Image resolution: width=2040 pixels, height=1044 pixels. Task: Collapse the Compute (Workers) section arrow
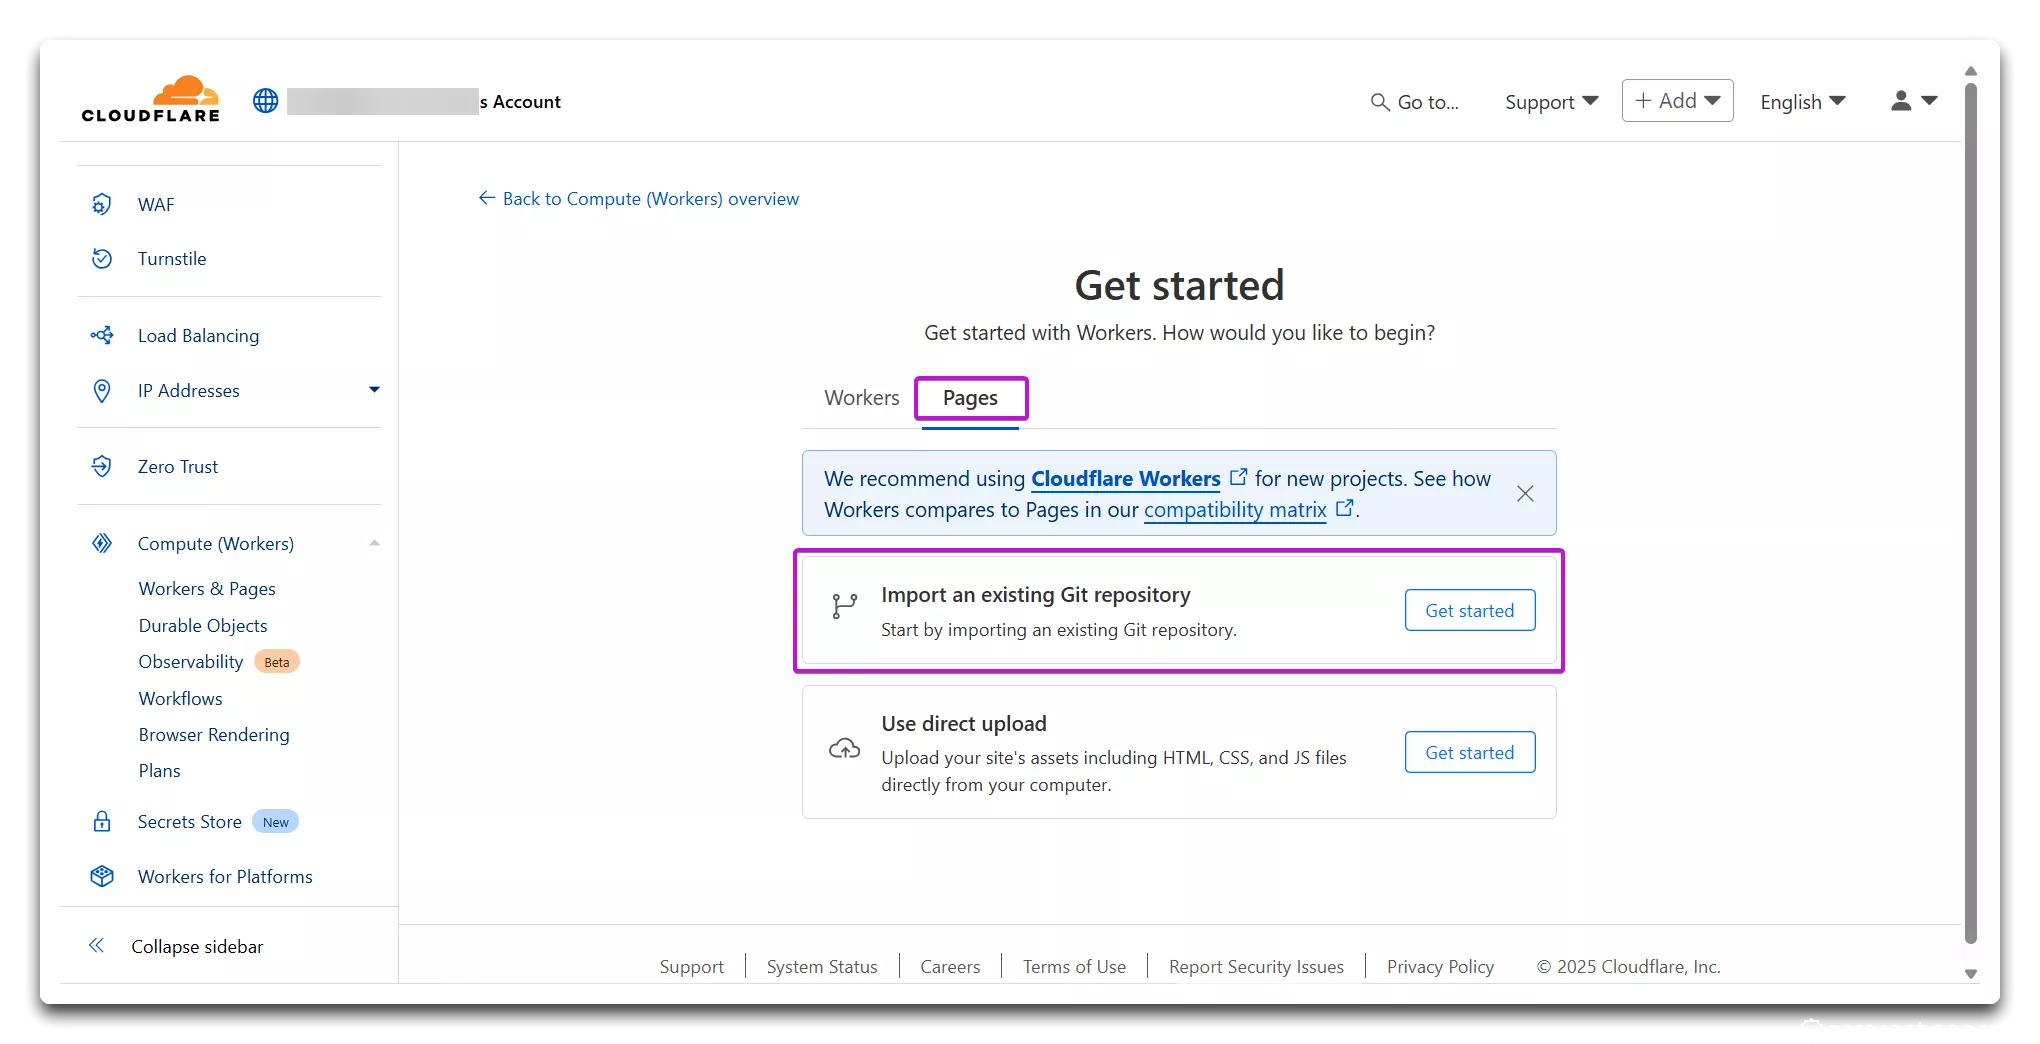pyautogui.click(x=374, y=543)
